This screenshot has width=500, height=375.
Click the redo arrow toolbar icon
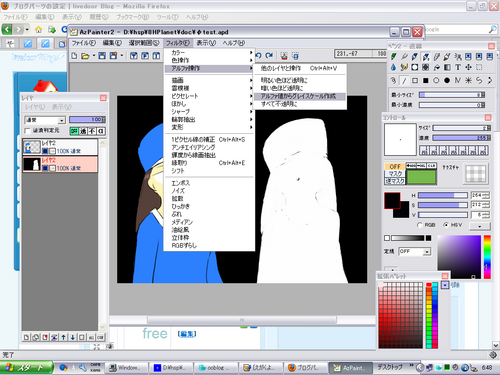point(269,56)
